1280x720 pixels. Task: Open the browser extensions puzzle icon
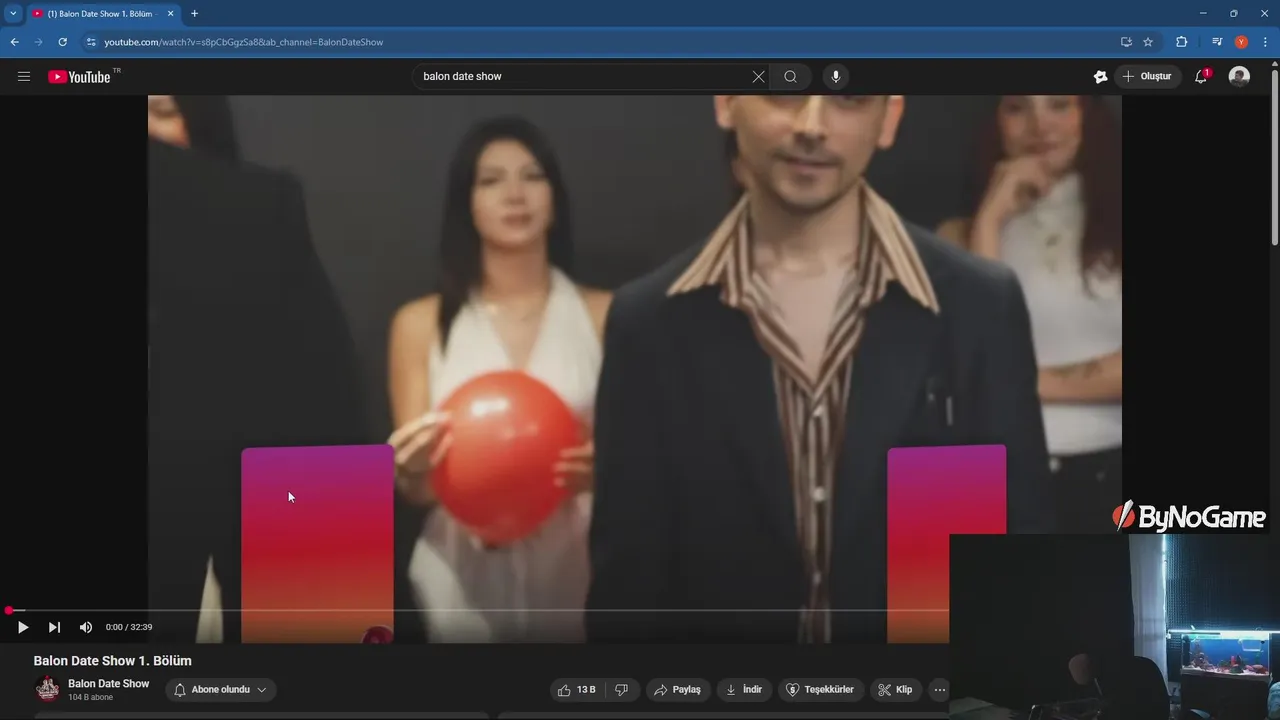point(1181,42)
